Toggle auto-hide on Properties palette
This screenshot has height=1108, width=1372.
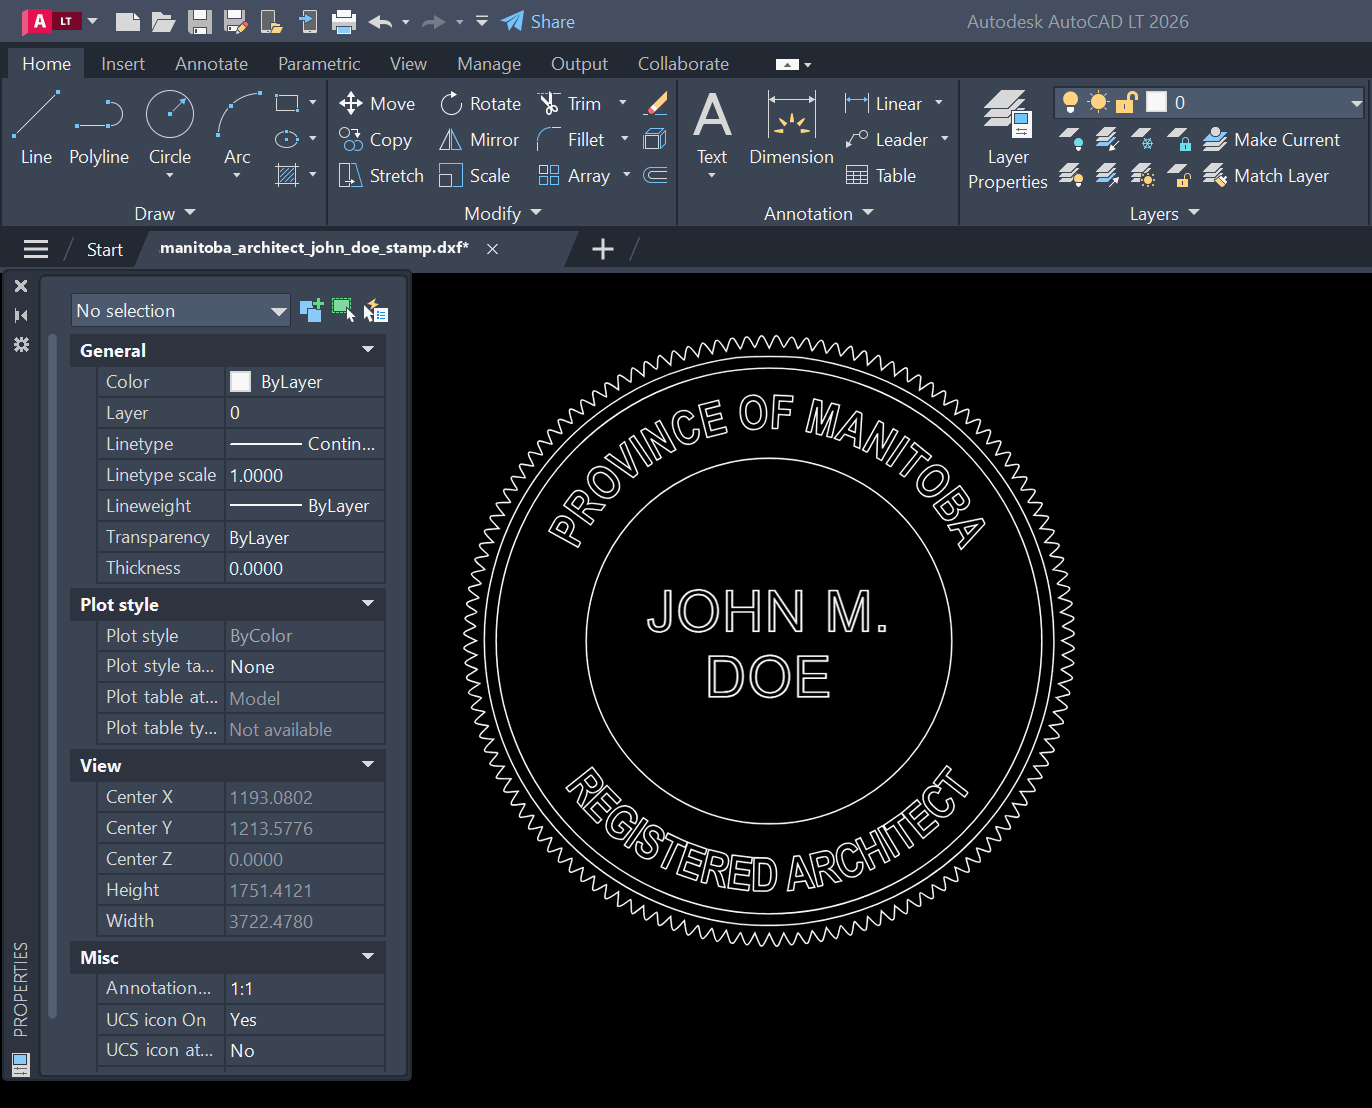pyautogui.click(x=21, y=315)
